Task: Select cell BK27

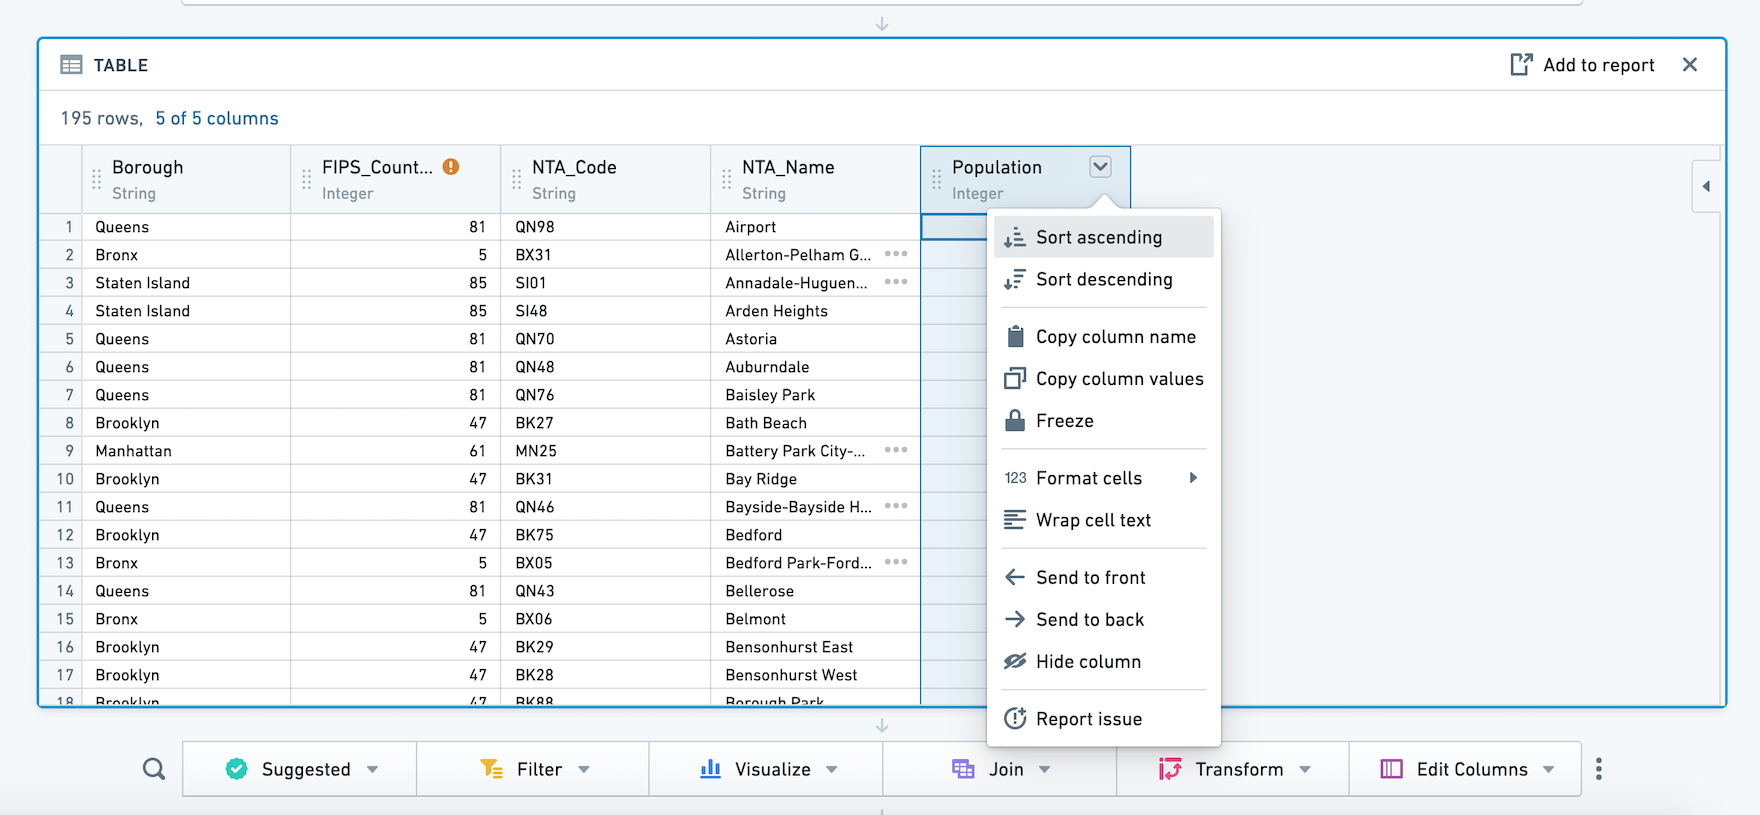Action: tap(606, 423)
